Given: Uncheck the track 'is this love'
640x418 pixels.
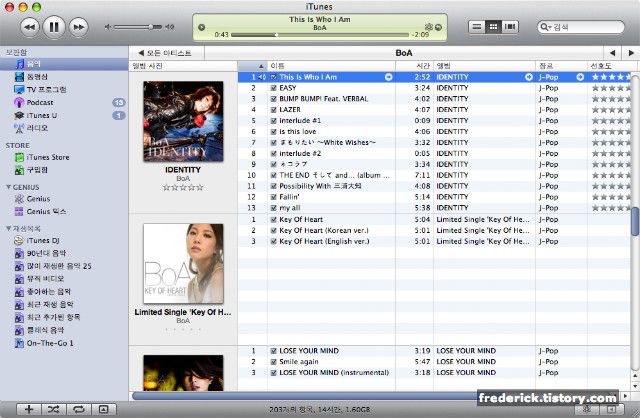Looking at the screenshot, I should [273, 132].
